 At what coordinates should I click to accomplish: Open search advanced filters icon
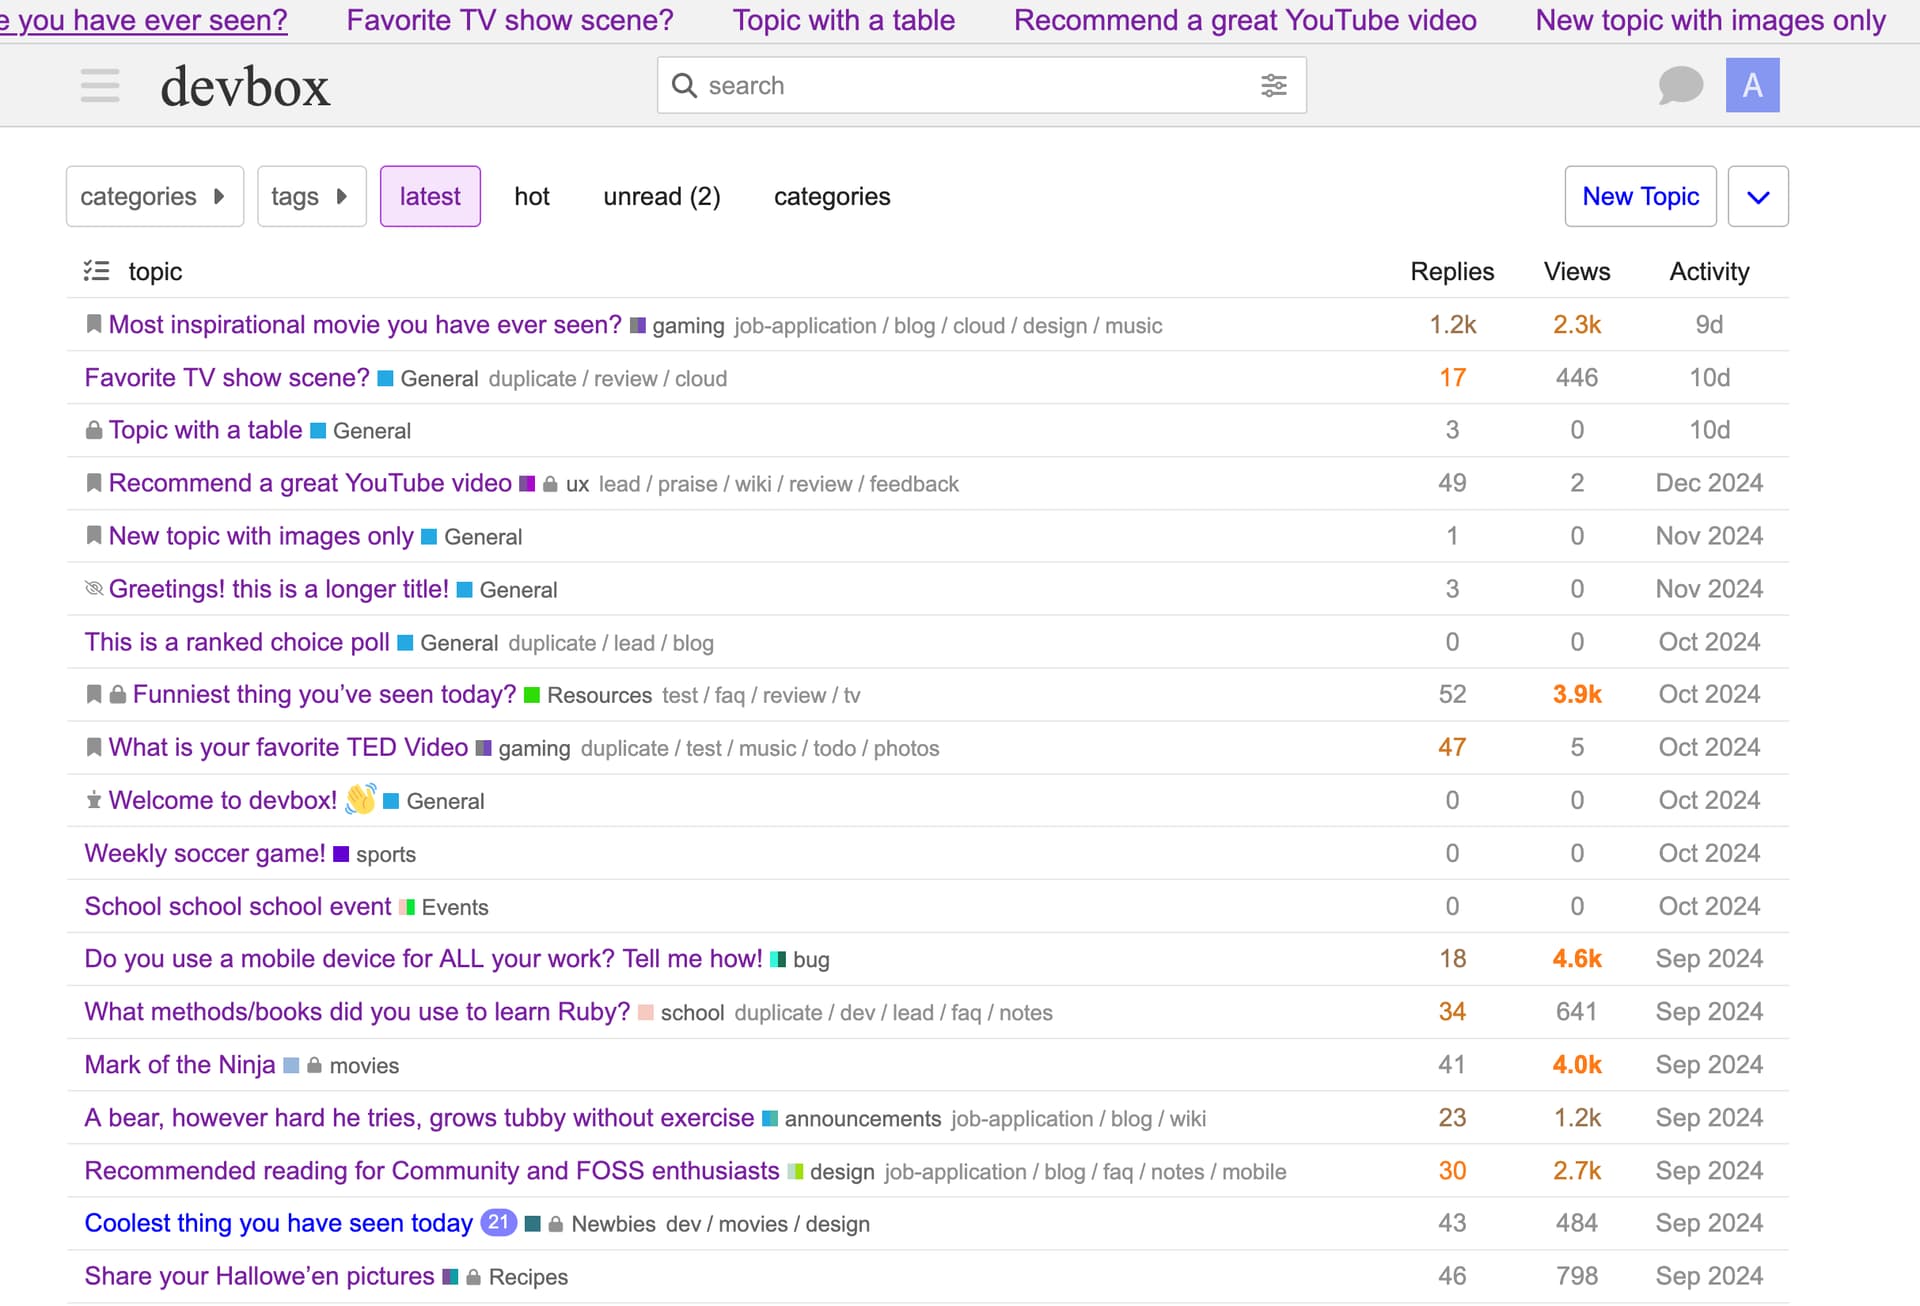[1273, 86]
